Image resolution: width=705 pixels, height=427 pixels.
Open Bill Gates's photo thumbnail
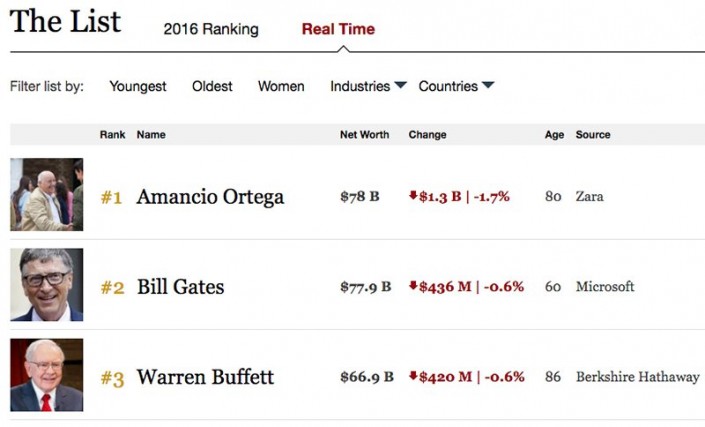(47, 285)
